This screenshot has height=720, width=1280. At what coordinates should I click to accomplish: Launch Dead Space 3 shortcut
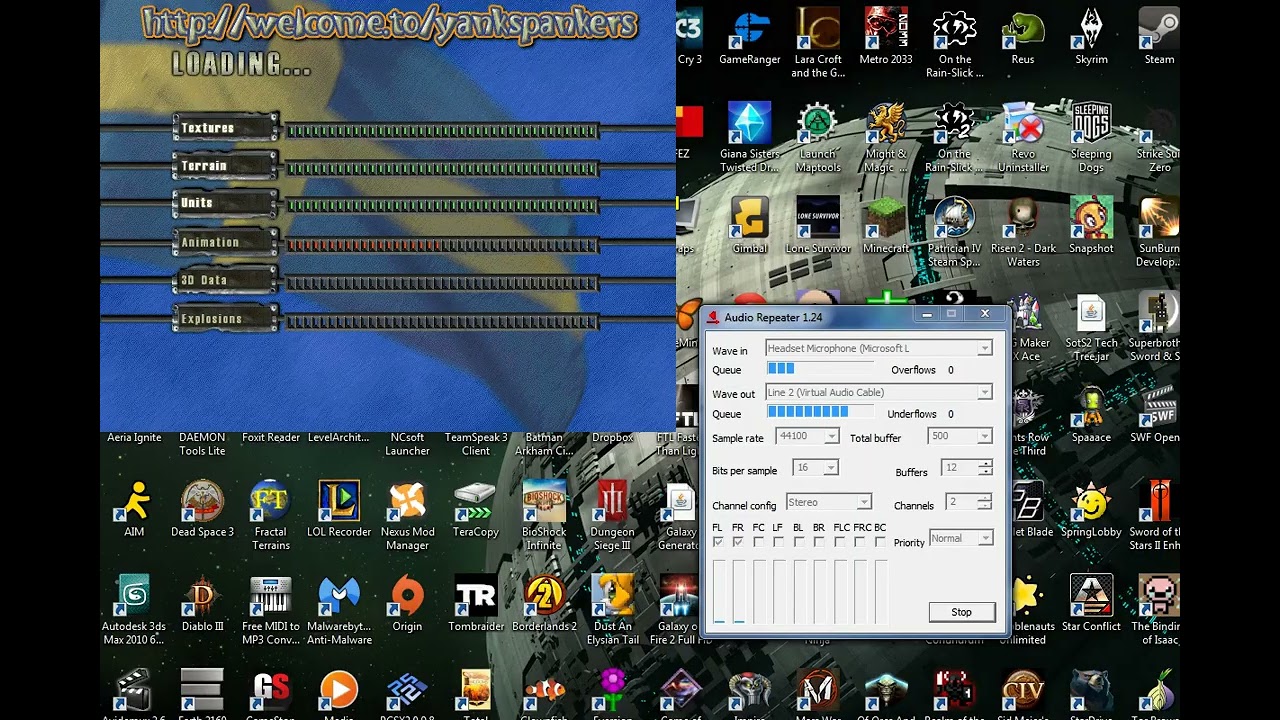click(x=202, y=509)
